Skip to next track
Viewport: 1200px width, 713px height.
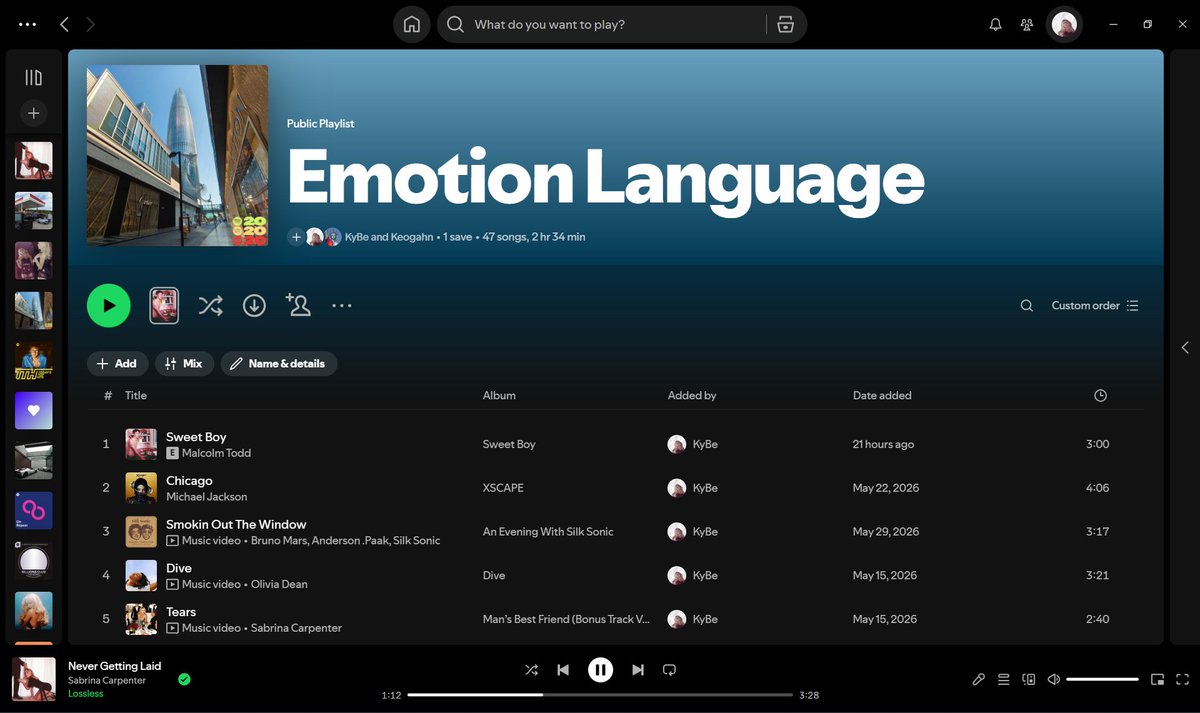pyautogui.click(x=638, y=670)
